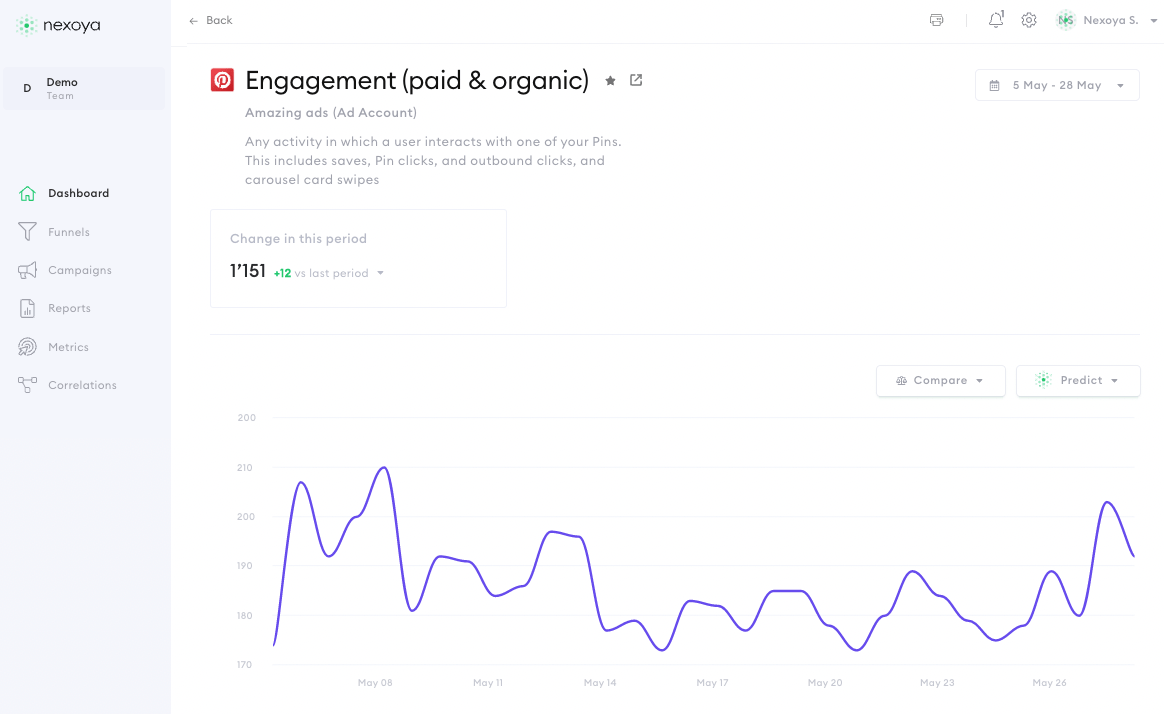
Task: Go to Dashboard in sidebar
Action: tap(78, 194)
